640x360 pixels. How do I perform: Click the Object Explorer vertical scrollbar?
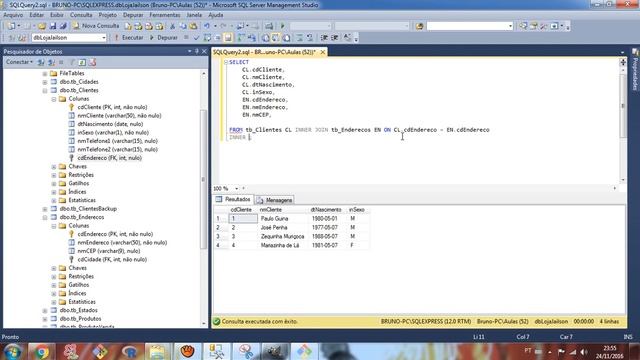click(x=203, y=180)
